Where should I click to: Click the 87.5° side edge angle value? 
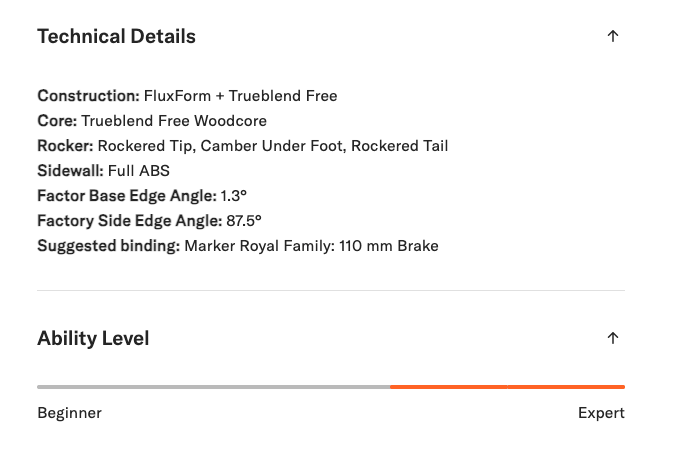(x=244, y=221)
